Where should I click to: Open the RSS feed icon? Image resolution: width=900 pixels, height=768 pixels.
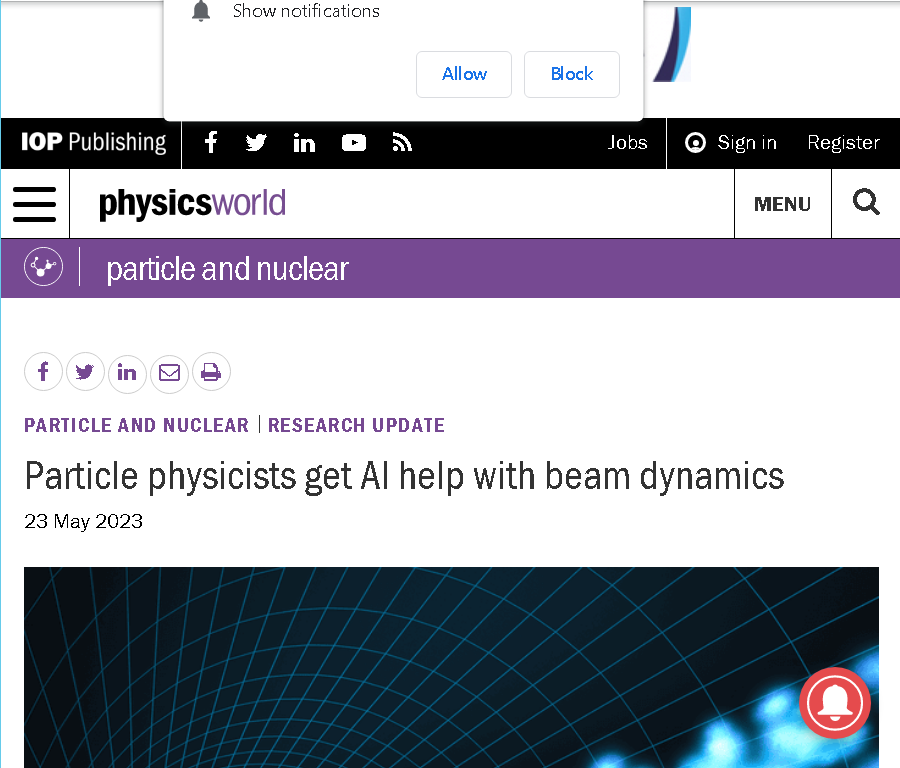(x=402, y=142)
